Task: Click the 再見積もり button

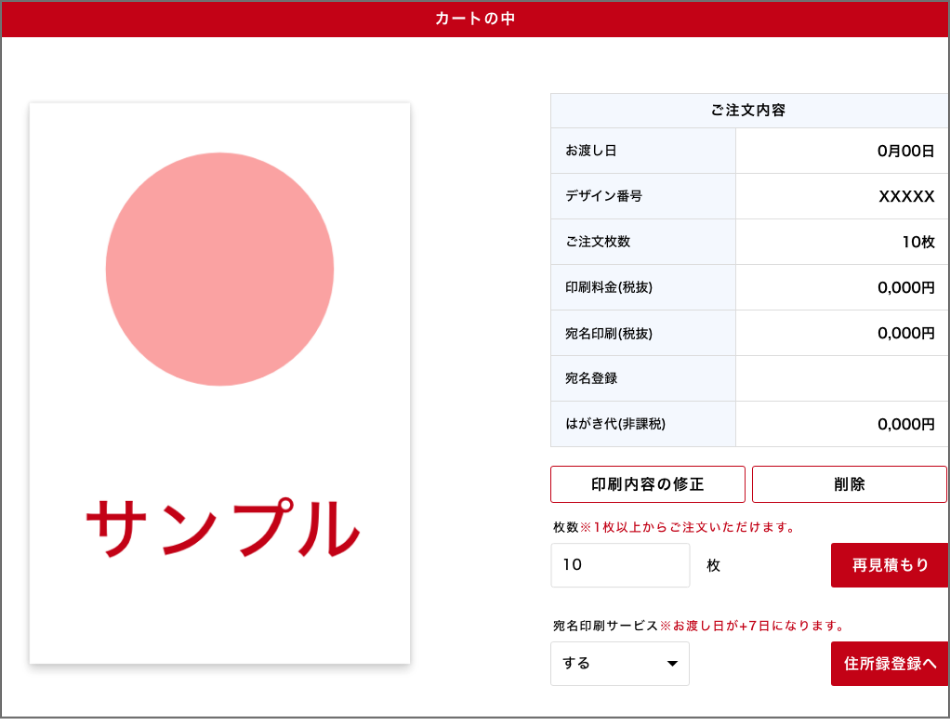Action: click(889, 565)
